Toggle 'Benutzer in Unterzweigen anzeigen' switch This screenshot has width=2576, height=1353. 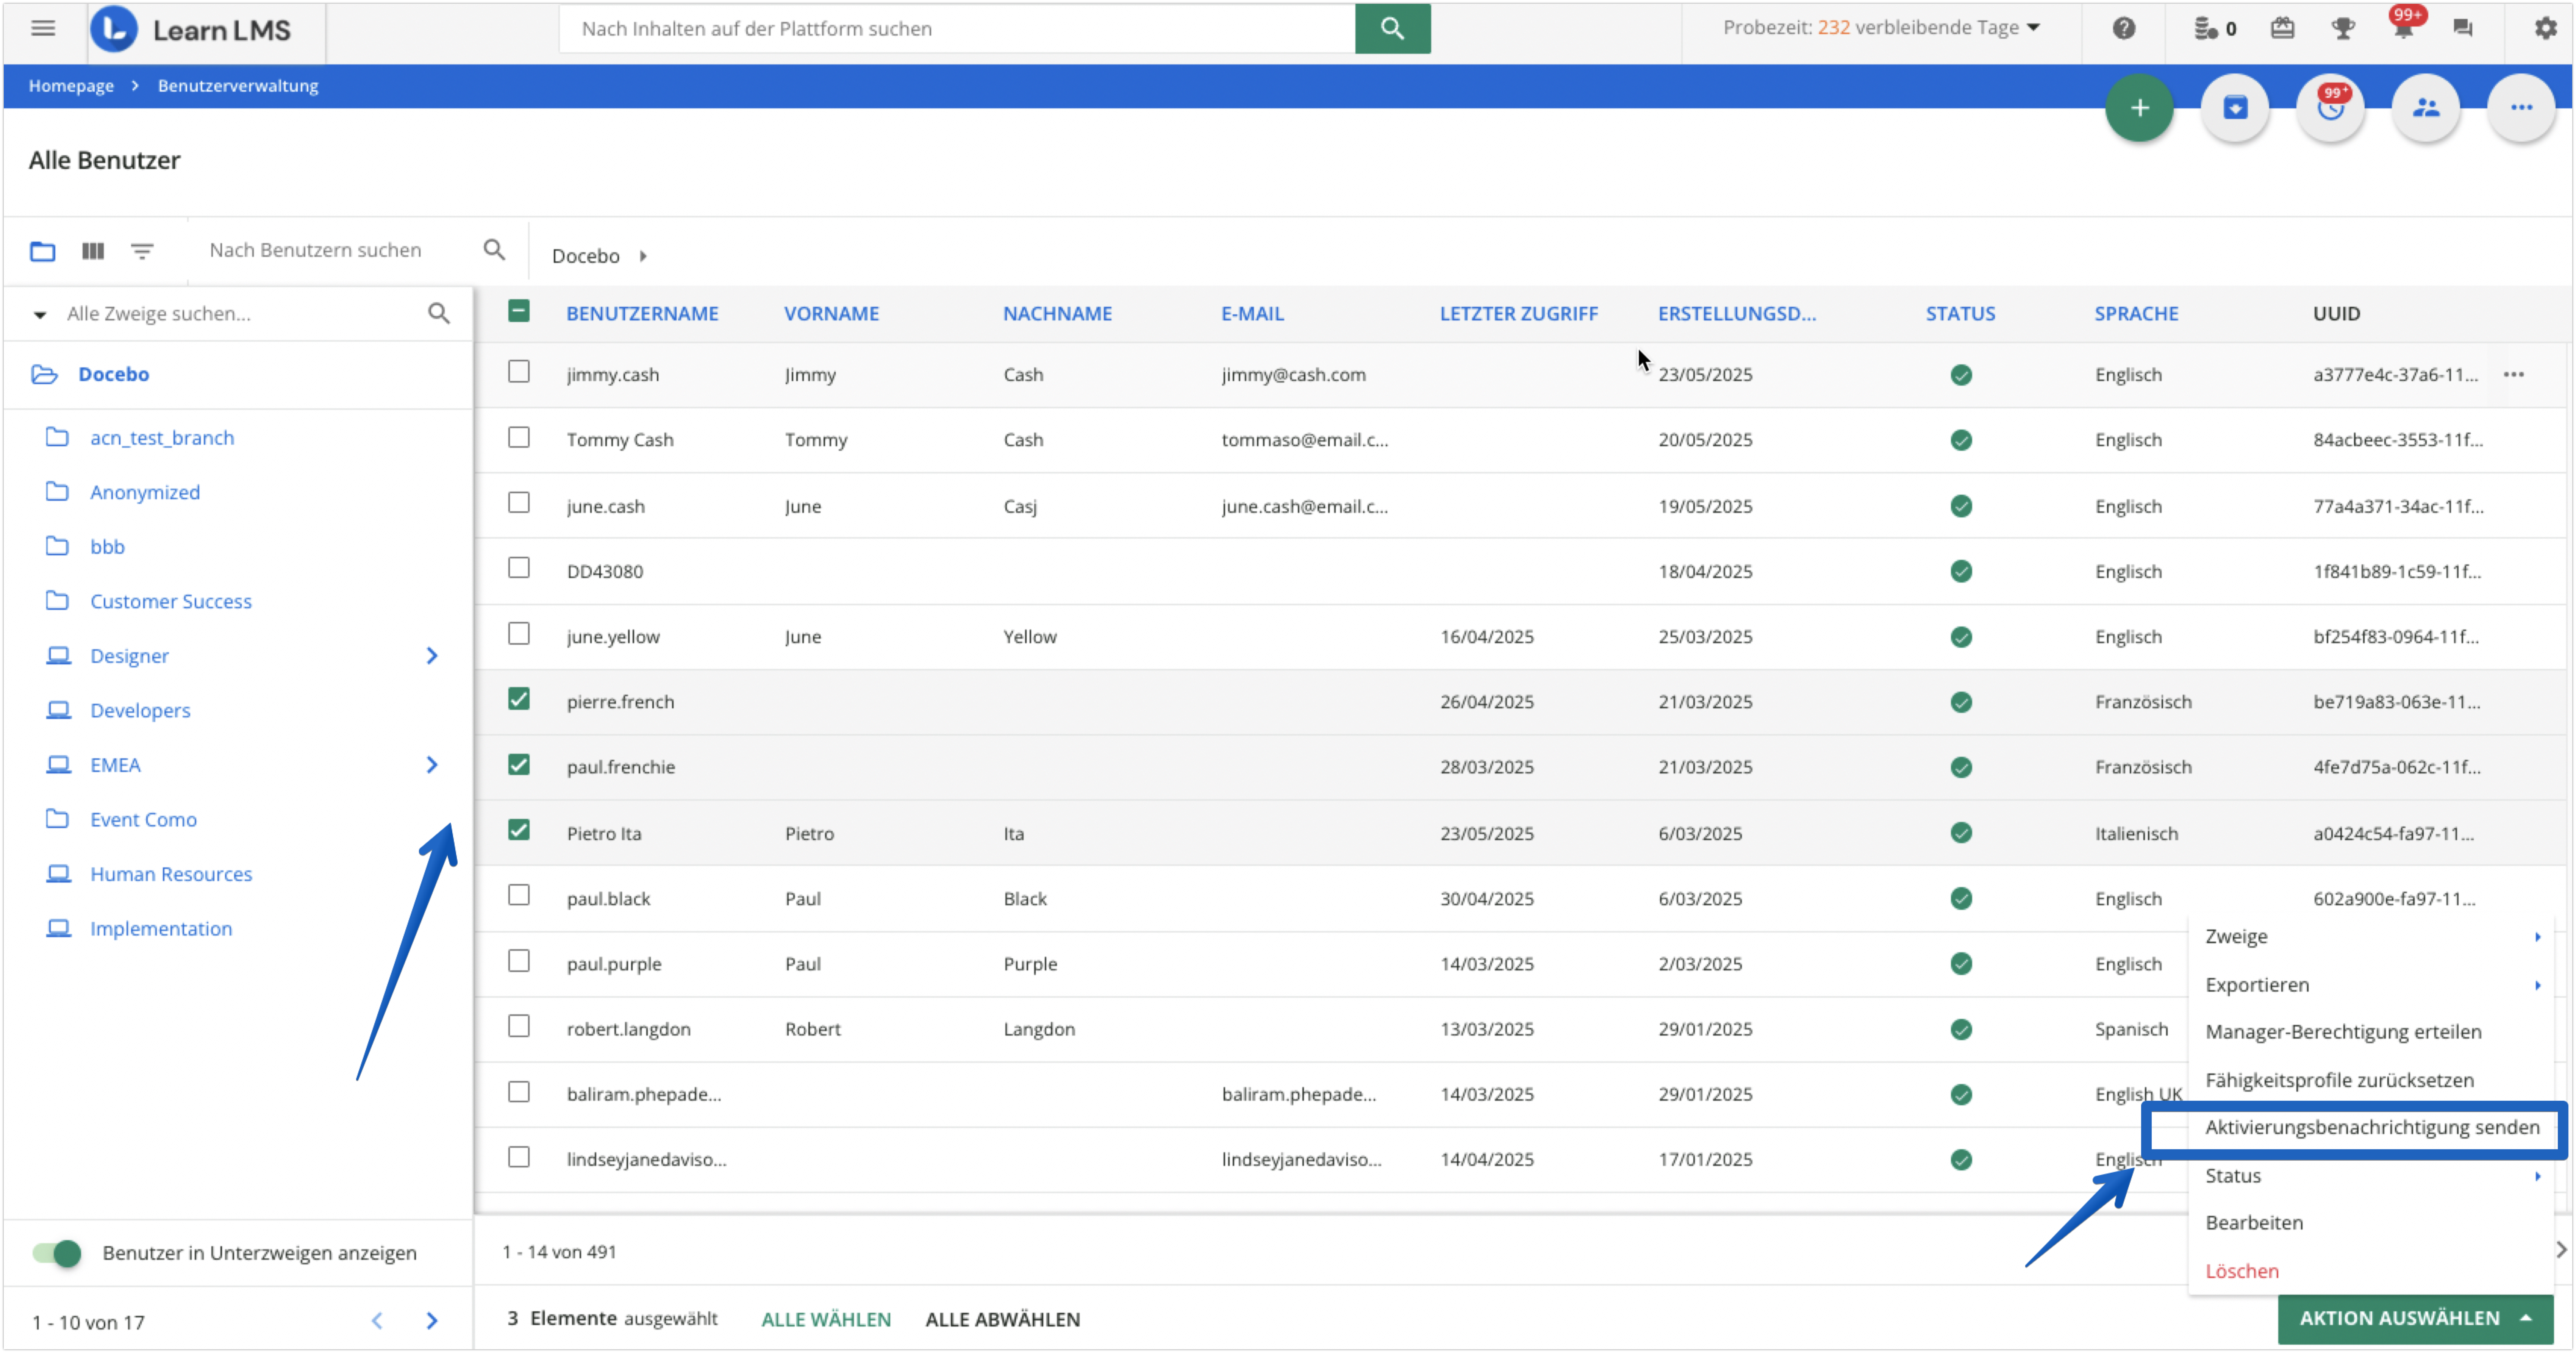(x=57, y=1253)
